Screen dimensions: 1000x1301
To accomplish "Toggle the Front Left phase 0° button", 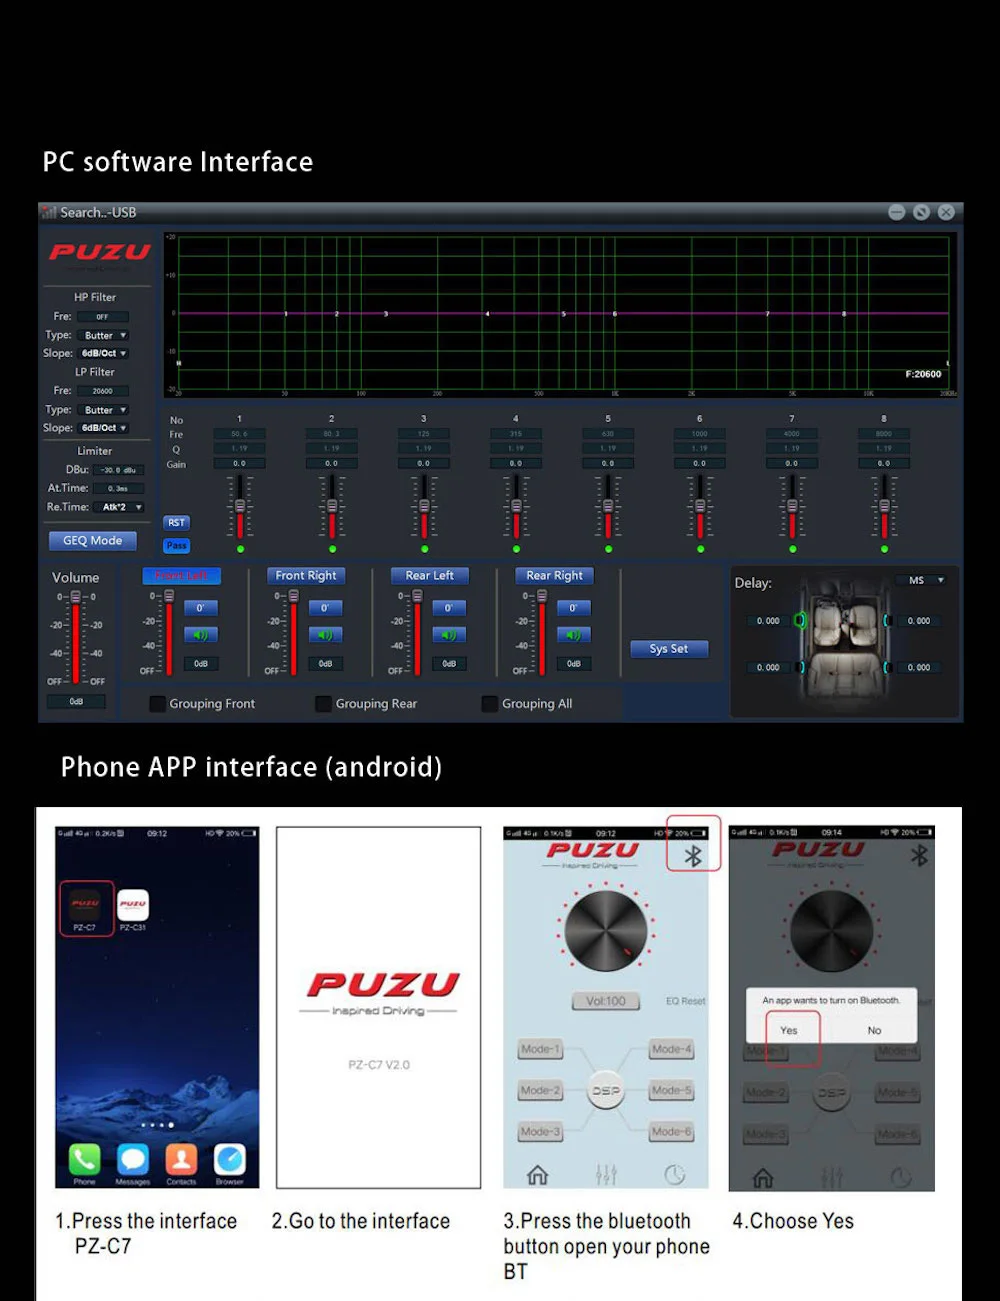I will 201,608.
